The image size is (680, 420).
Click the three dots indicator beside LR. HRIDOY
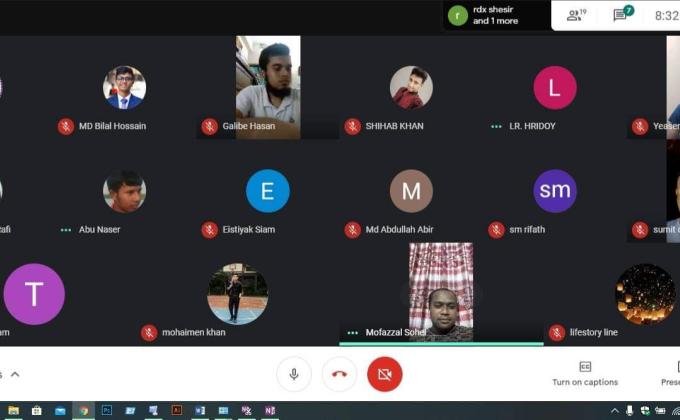coord(496,126)
